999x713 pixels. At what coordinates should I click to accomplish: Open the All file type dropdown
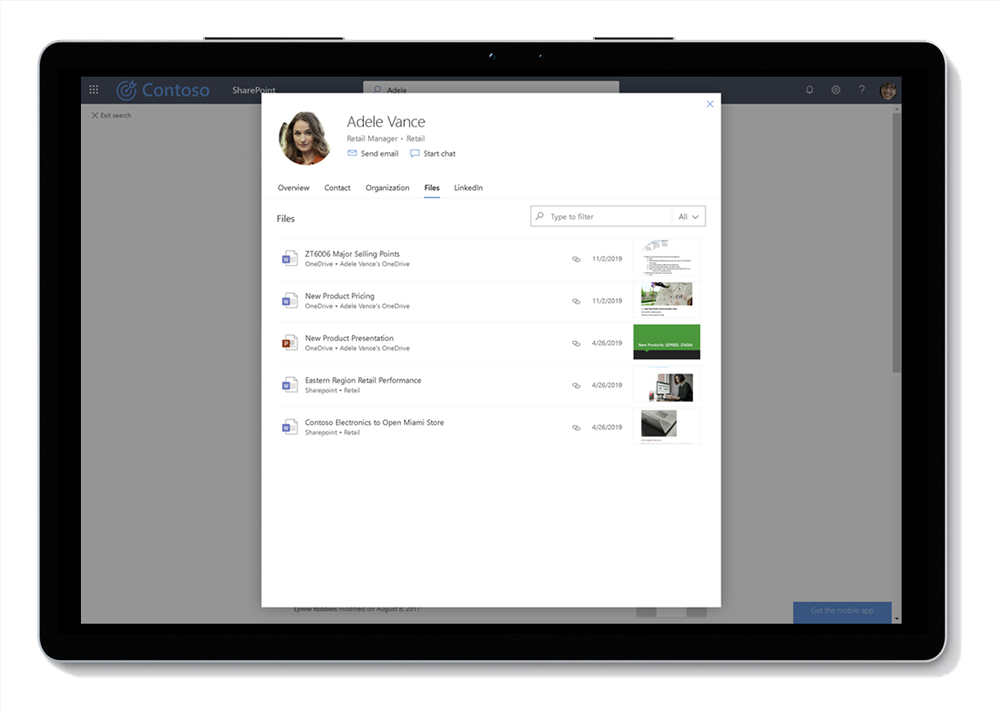(689, 217)
